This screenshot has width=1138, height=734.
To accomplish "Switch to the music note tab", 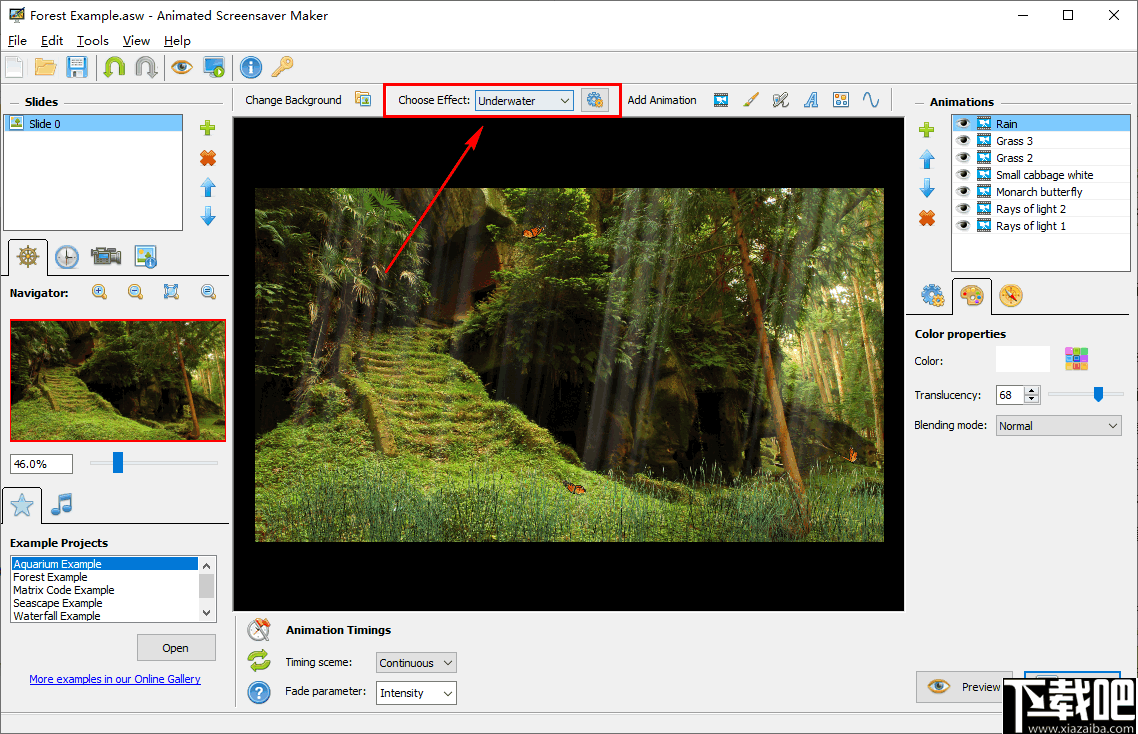I will (x=62, y=505).
